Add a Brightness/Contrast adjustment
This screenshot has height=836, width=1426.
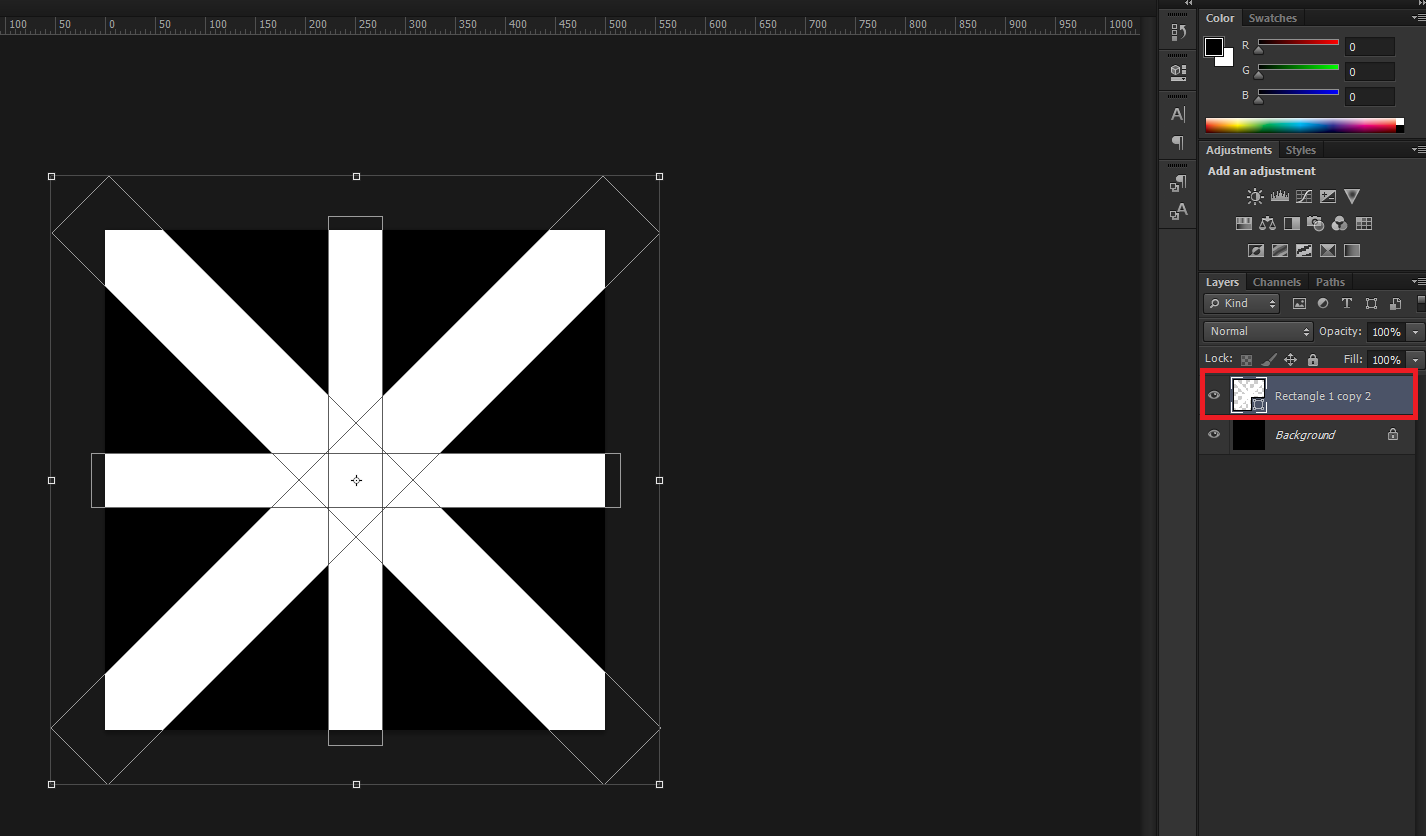pos(1255,197)
